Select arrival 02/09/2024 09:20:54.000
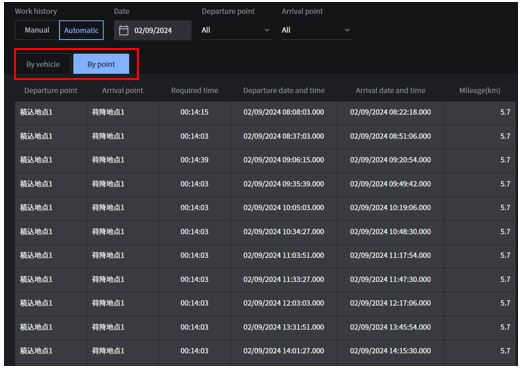The width and height of the screenshot is (524, 372). coord(390,160)
